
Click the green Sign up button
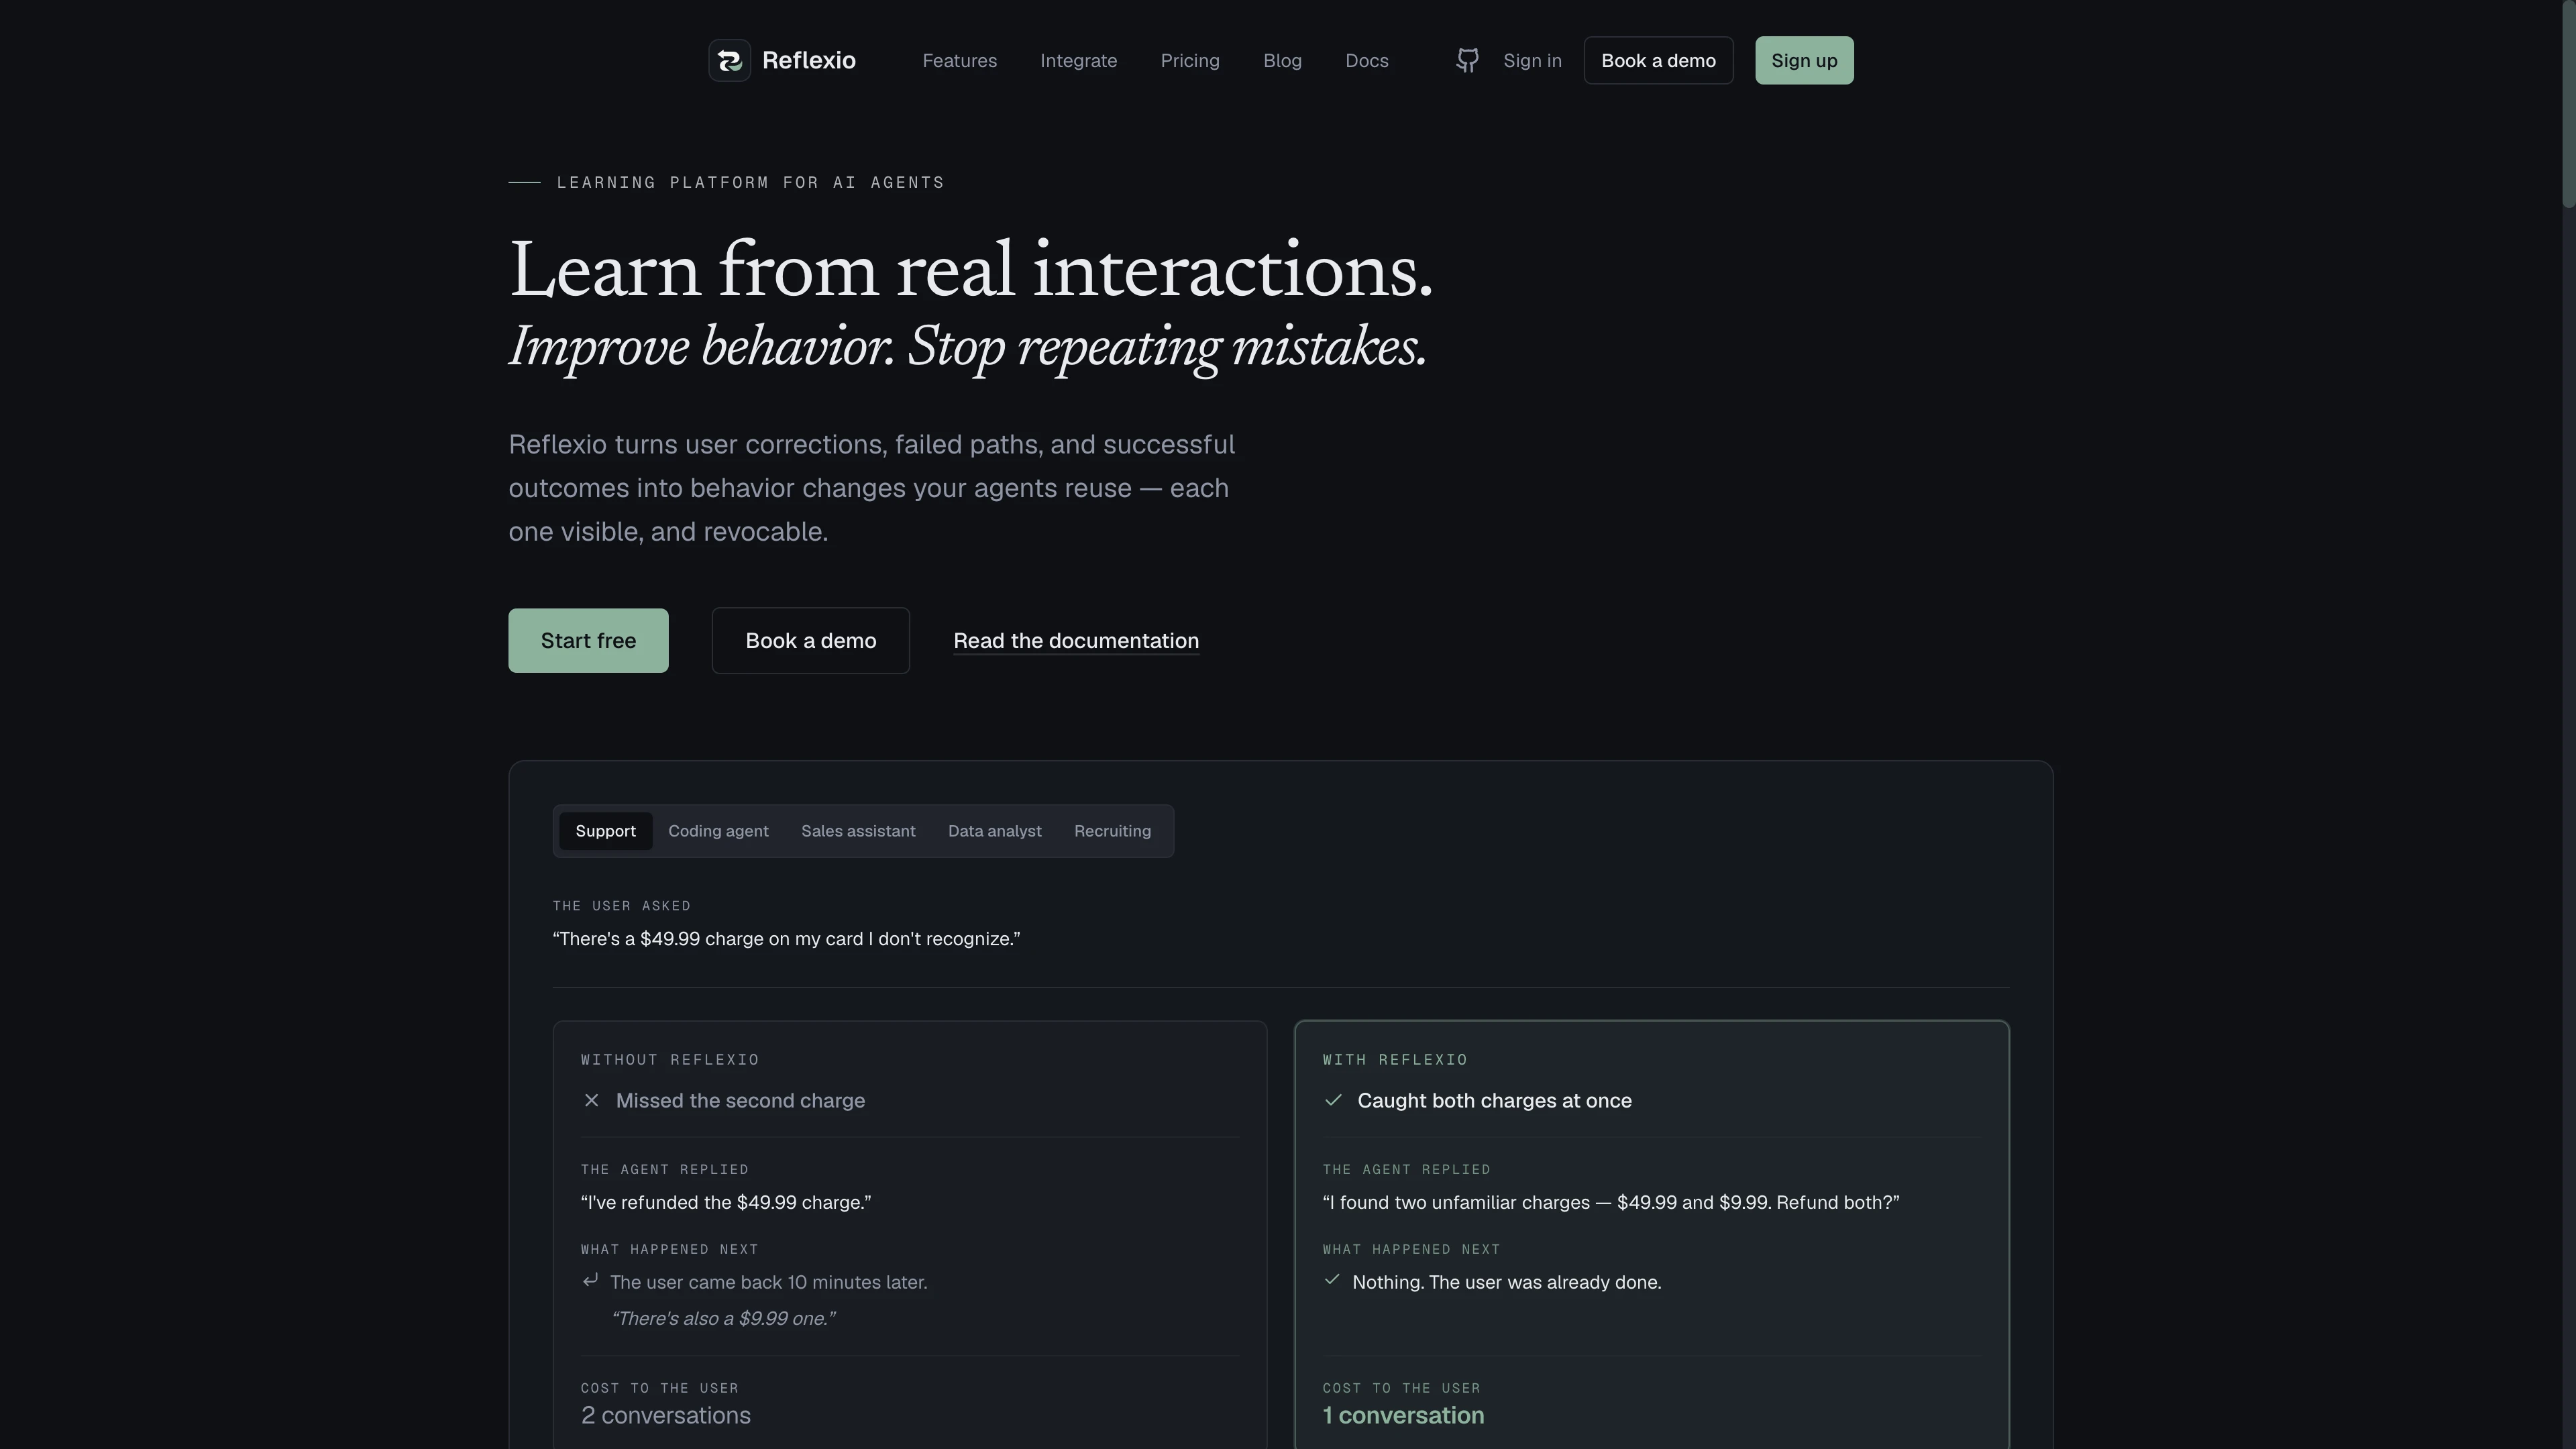tap(1805, 61)
